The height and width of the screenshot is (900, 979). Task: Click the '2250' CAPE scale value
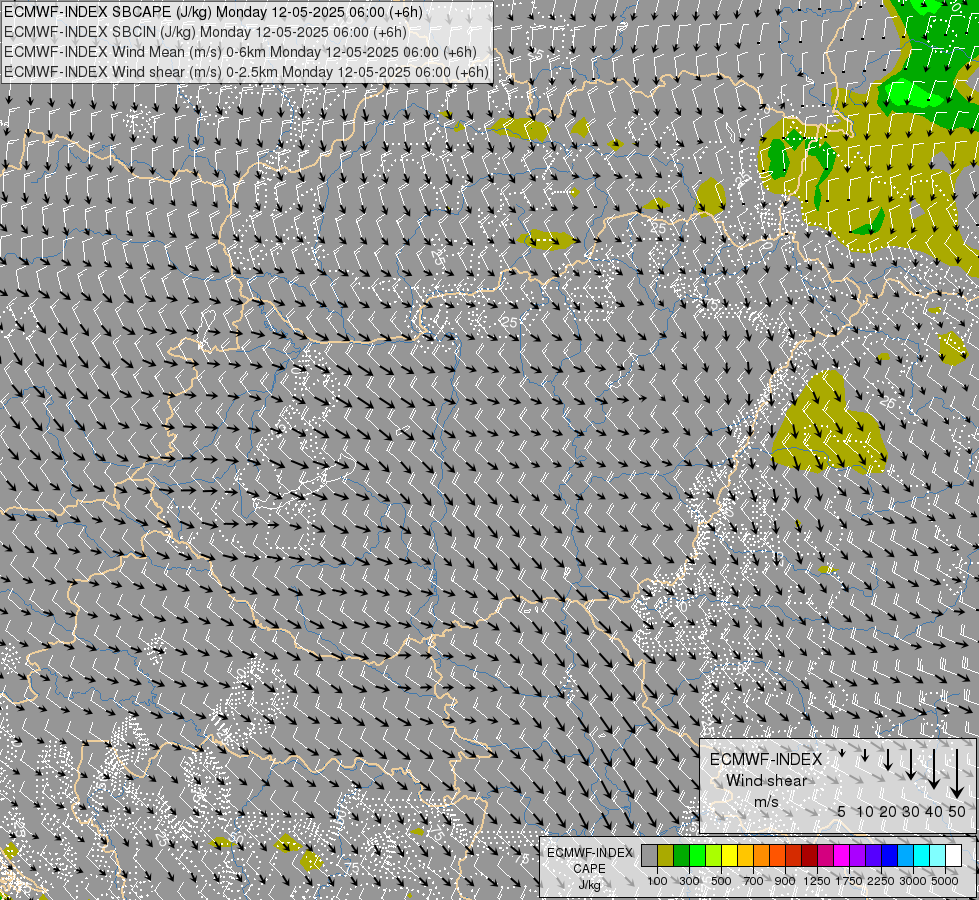point(881,881)
